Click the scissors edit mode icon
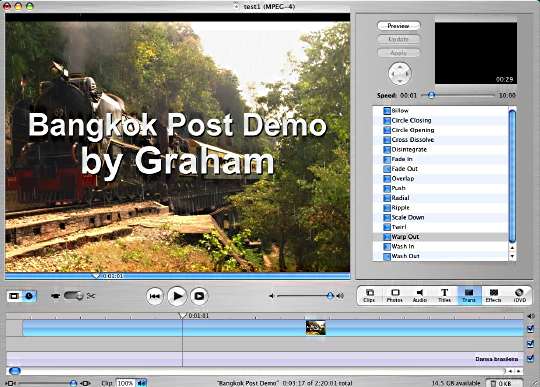This screenshot has width=540, height=387. pos(91,296)
